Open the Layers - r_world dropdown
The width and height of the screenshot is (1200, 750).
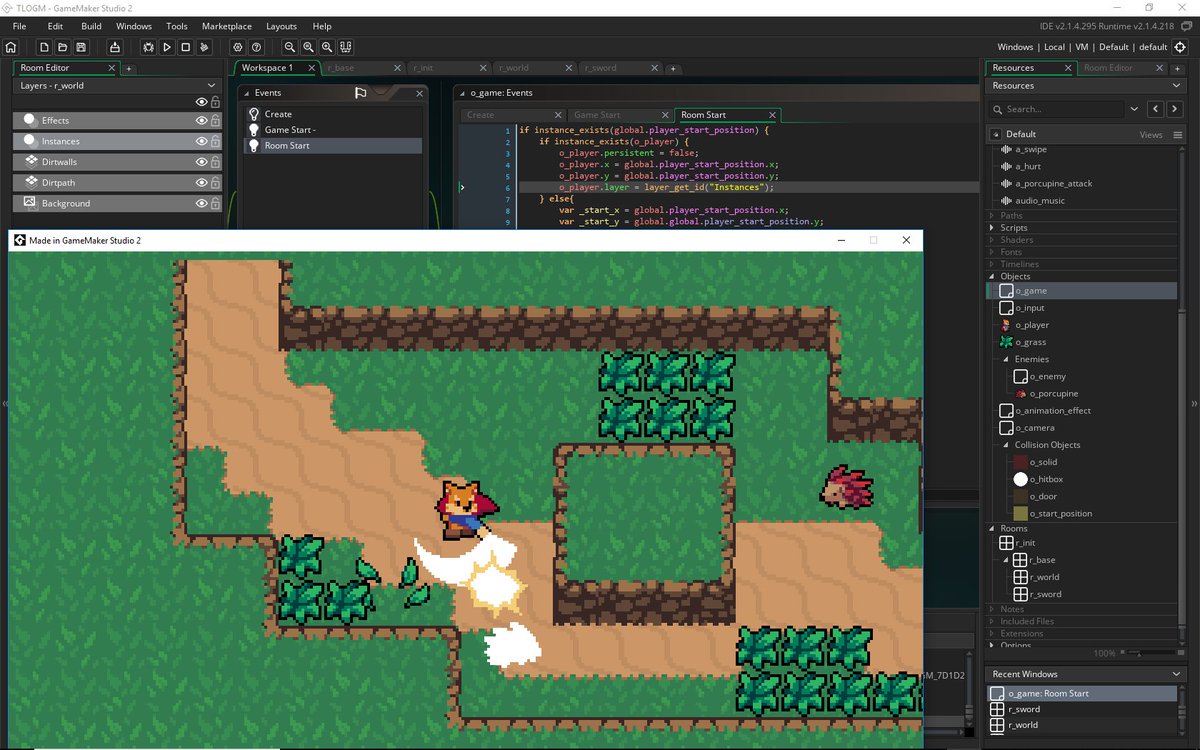pyautogui.click(x=211, y=86)
